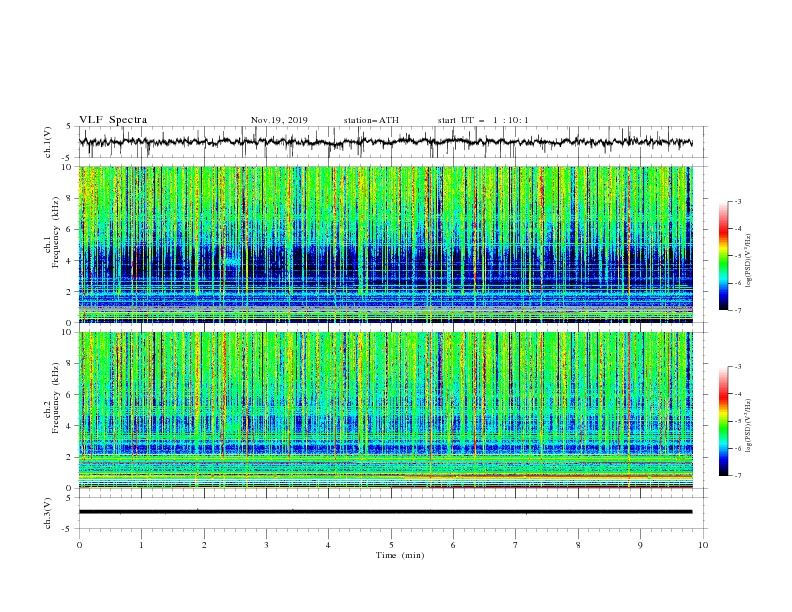Click the "VLF Spectra" plot title

pos(113,120)
